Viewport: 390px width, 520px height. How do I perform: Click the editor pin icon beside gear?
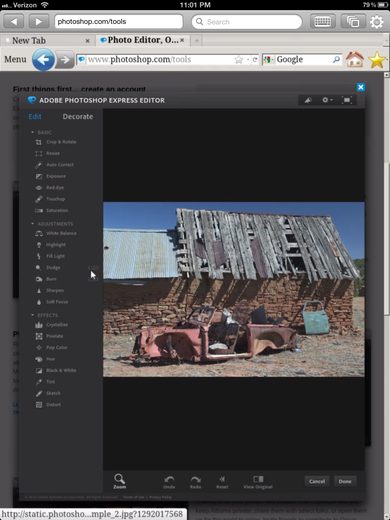308,100
